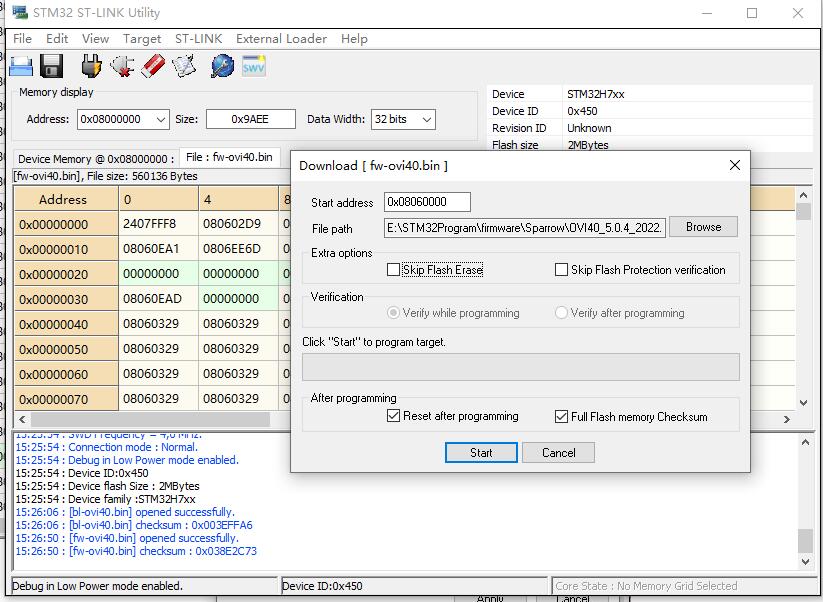823x602 pixels.
Task: Click log panel scroll up arrow
Action: (x=805, y=442)
